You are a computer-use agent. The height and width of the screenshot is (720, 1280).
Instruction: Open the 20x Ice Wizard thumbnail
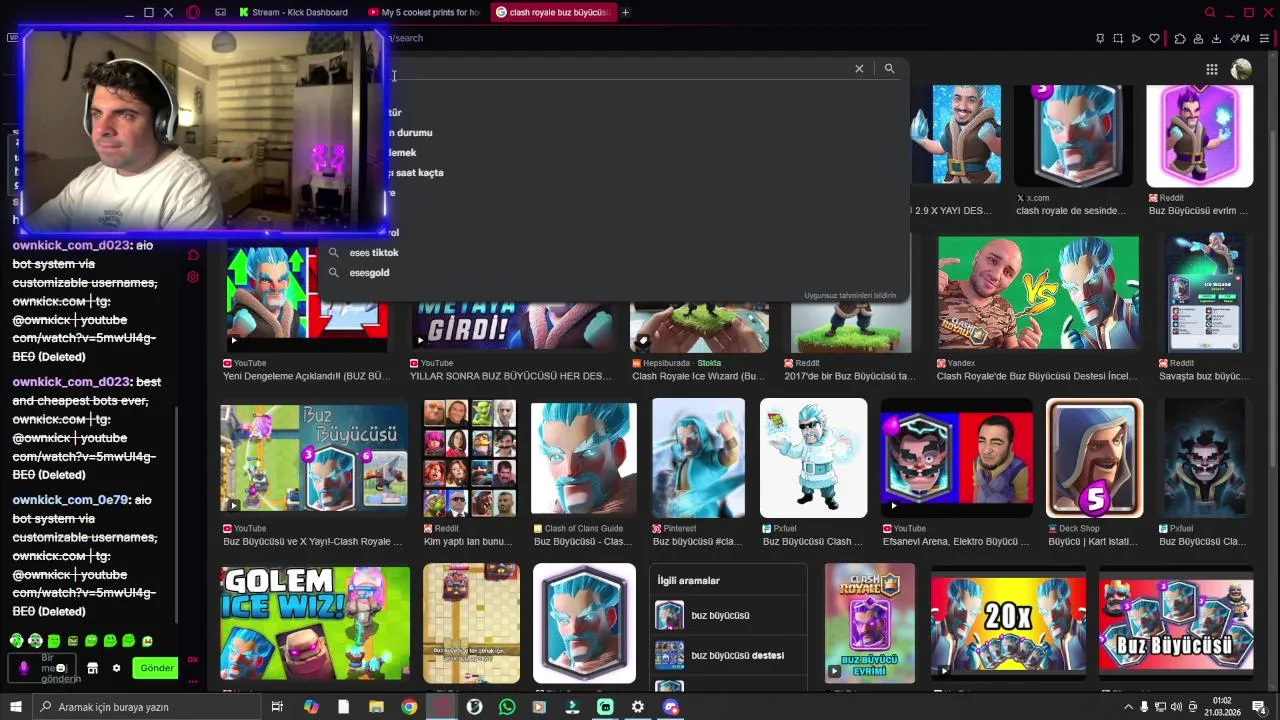1008,623
